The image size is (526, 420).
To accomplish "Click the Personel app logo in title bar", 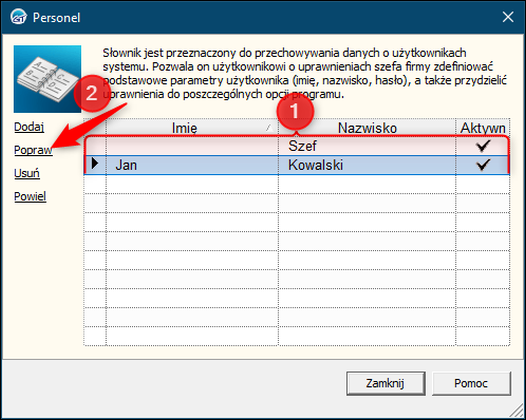I will (18, 17).
